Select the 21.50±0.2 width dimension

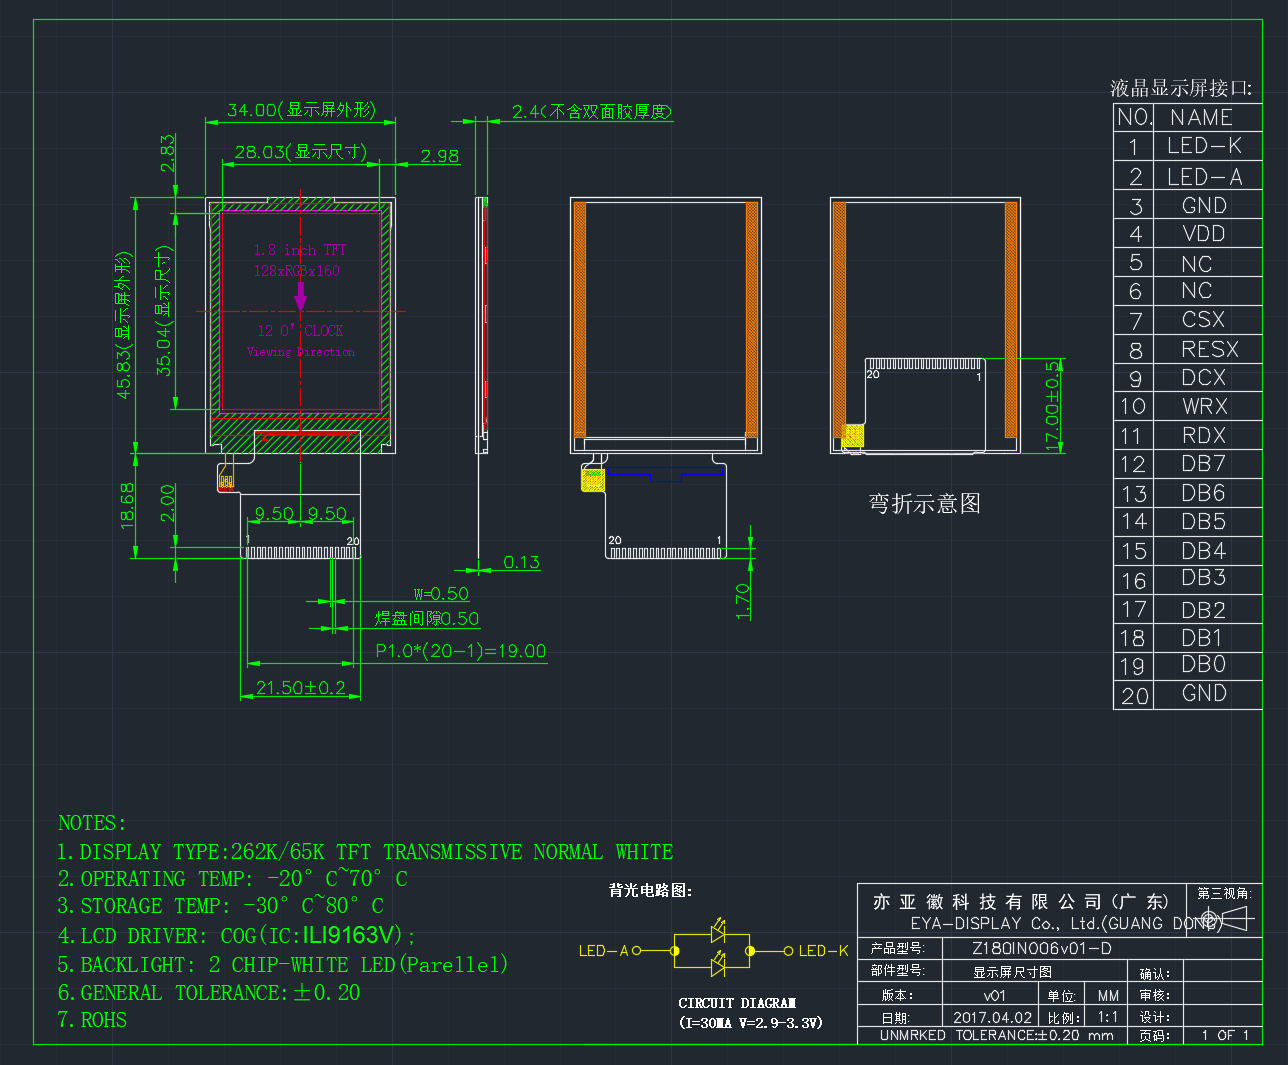click(x=301, y=688)
